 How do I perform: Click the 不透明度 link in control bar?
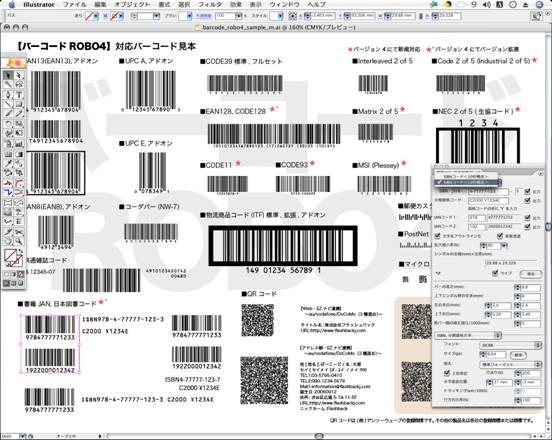pyautogui.click(x=203, y=16)
